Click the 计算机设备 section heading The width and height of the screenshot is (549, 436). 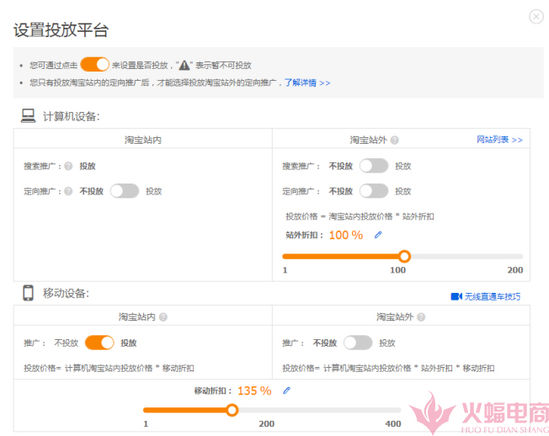pyautogui.click(x=71, y=116)
